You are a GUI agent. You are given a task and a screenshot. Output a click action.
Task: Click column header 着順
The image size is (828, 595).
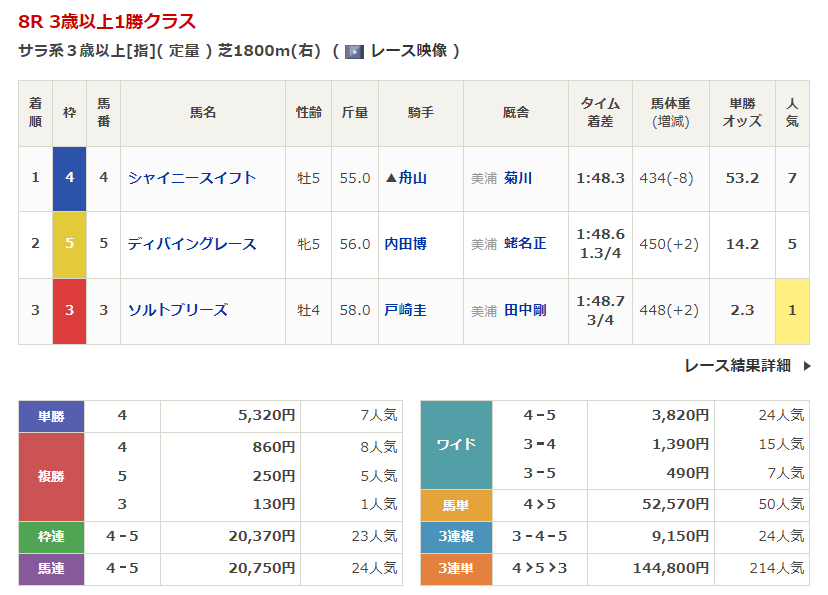coord(35,112)
